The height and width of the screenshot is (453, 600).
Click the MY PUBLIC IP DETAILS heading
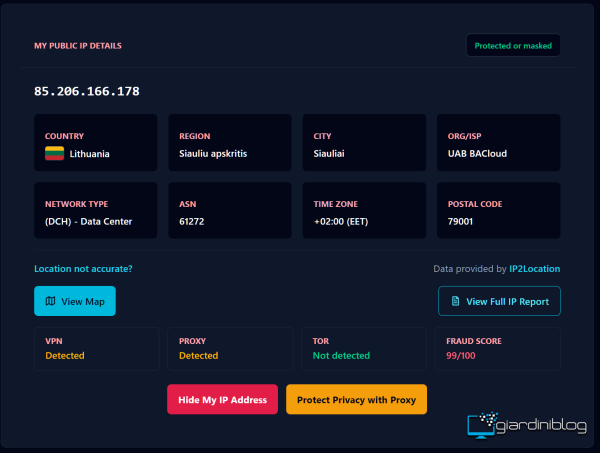(x=78, y=46)
